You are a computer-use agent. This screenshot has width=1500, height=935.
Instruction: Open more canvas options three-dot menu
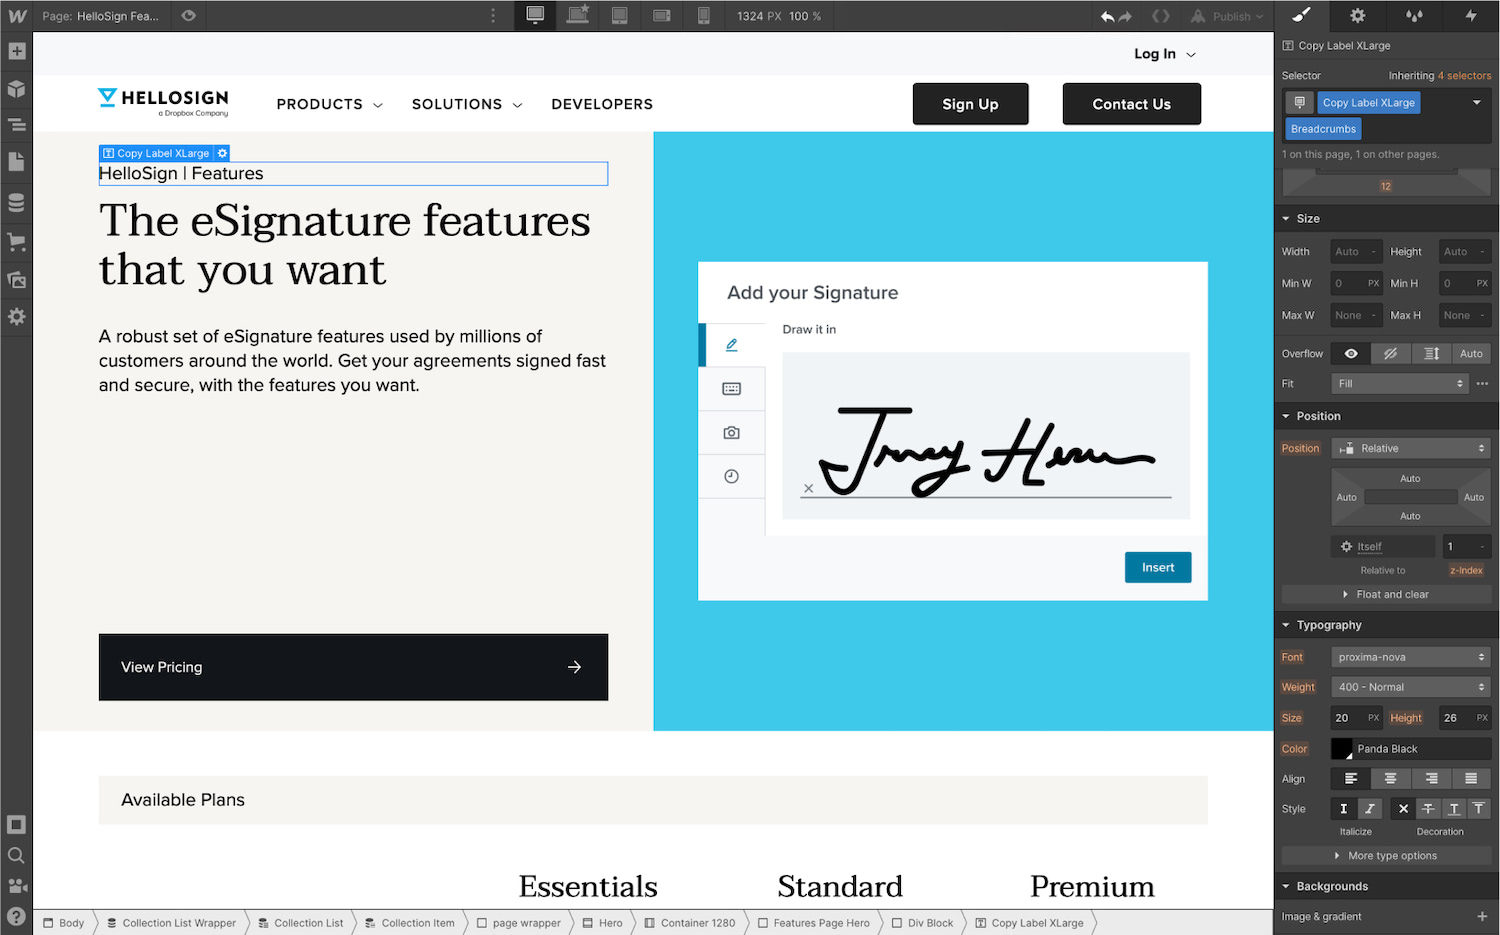493,16
